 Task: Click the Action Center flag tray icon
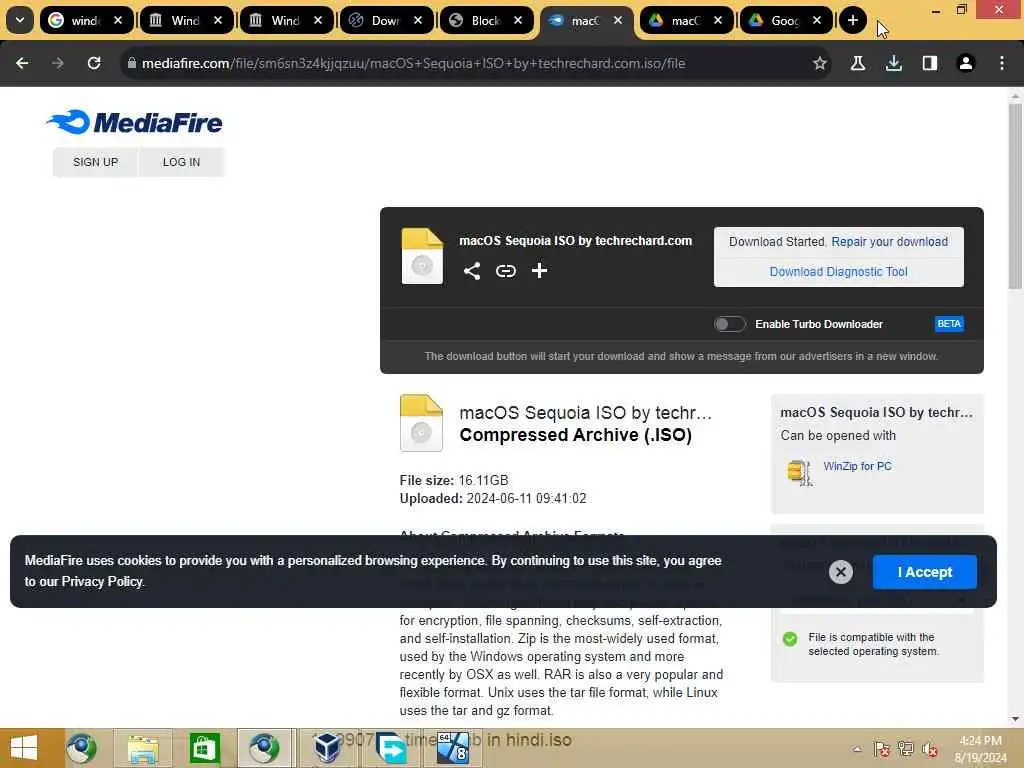coord(882,749)
